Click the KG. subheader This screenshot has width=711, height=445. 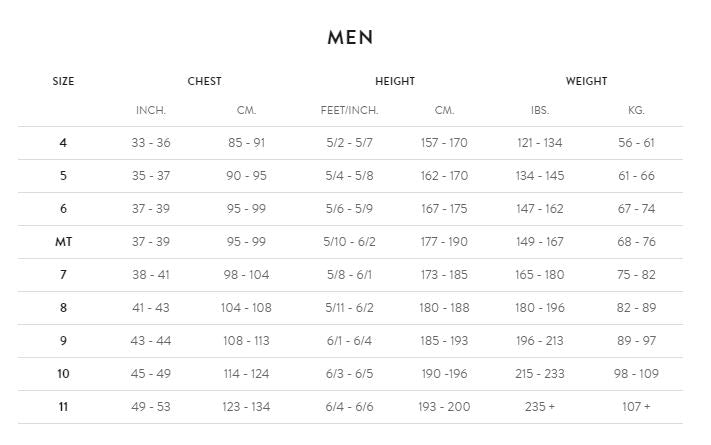(636, 110)
